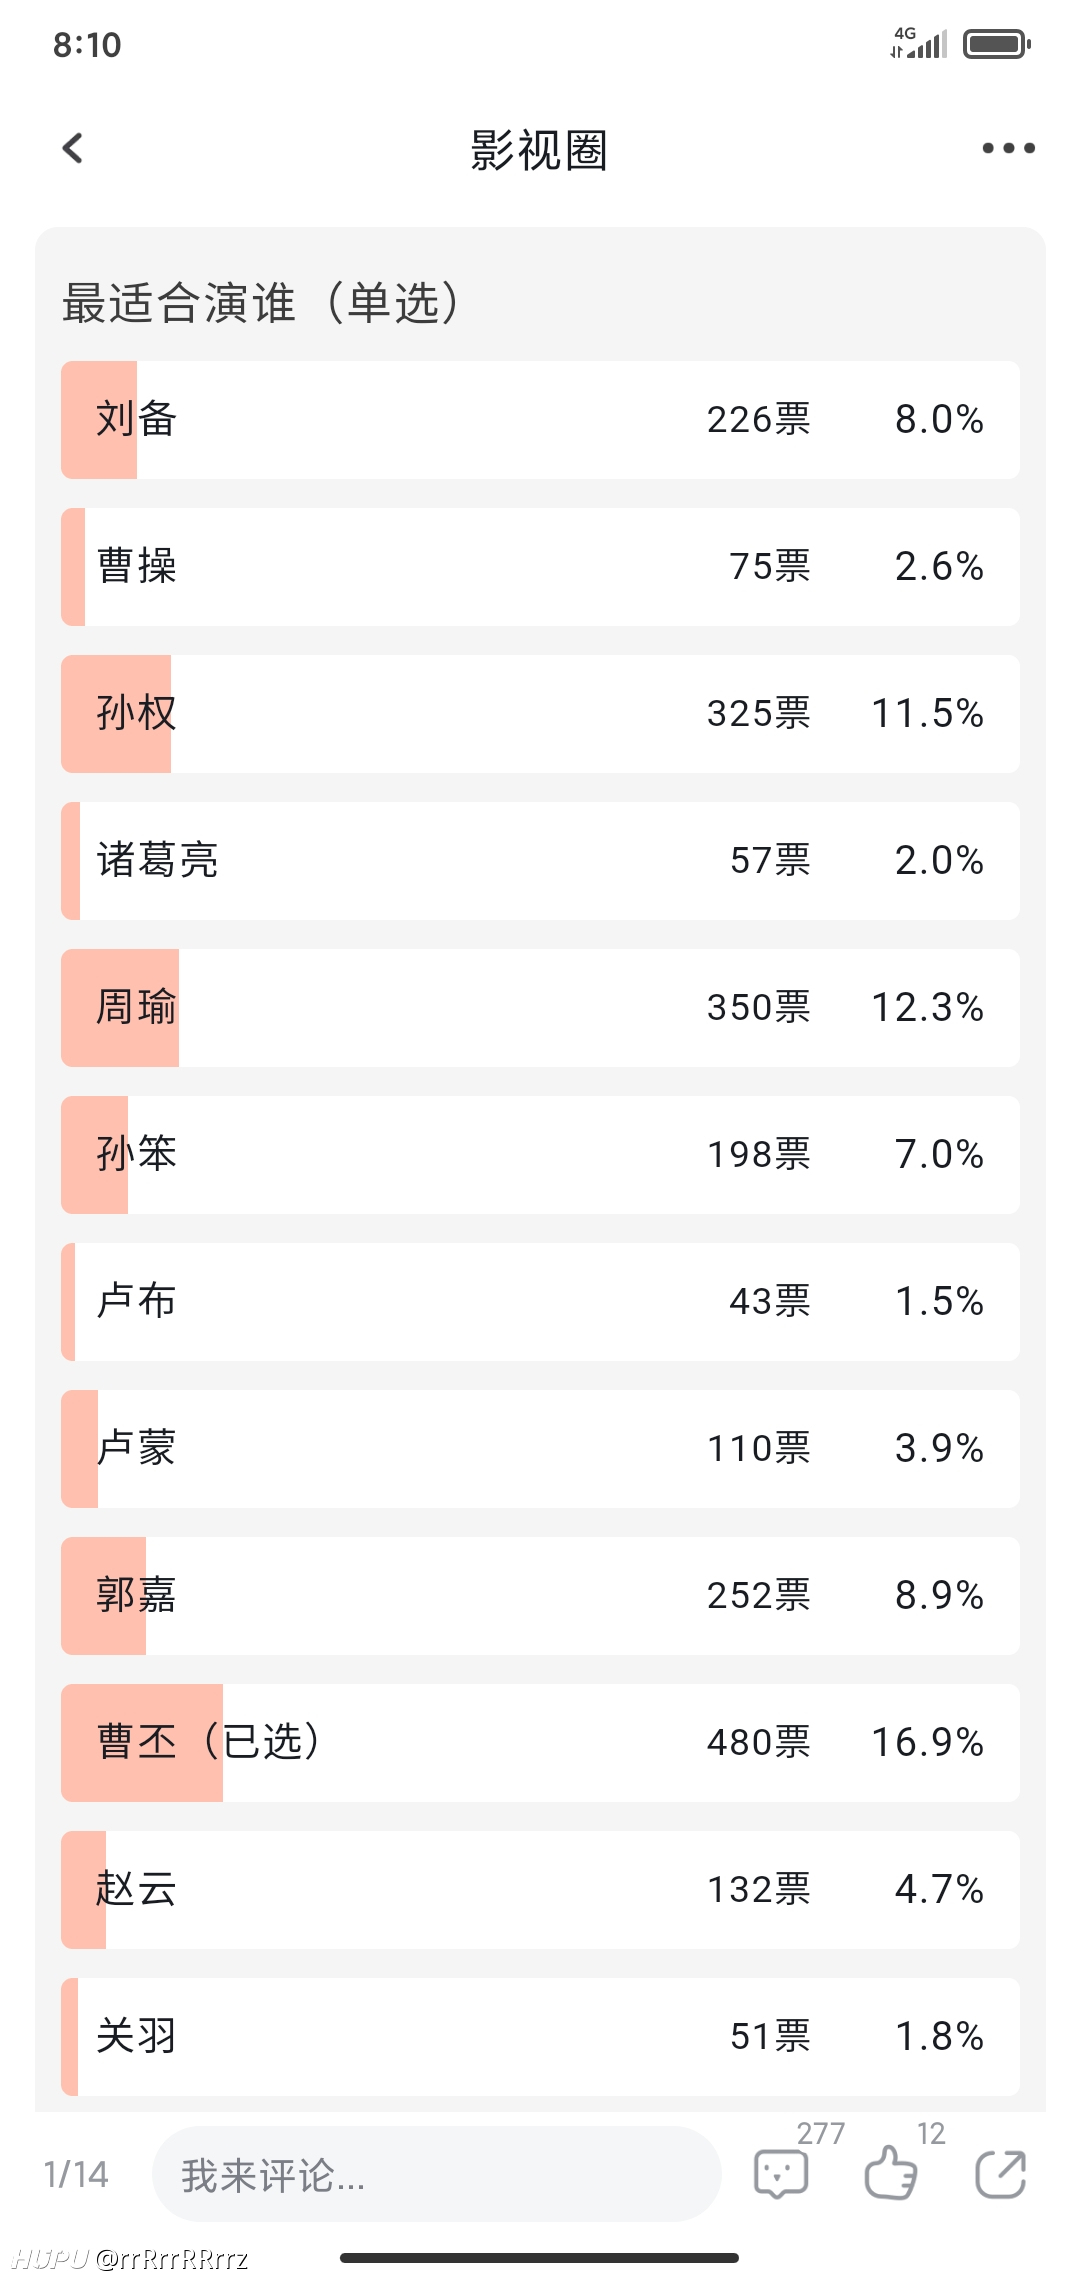Pick the 卢布 poll option

(x=540, y=1302)
